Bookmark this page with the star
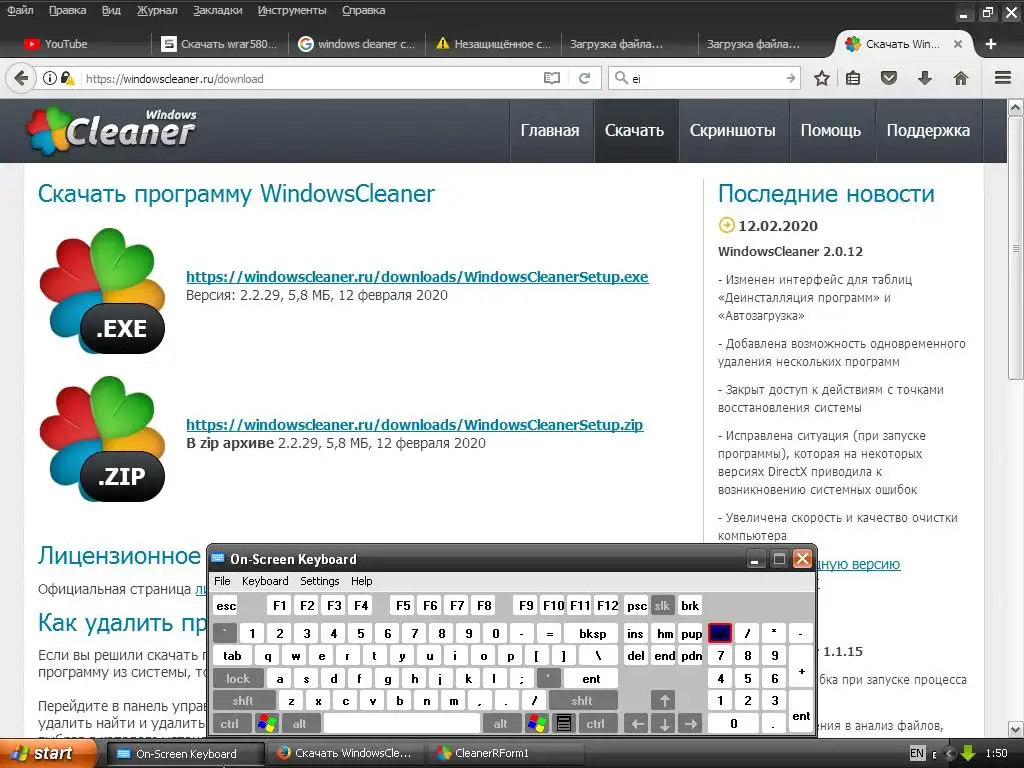 click(822, 78)
